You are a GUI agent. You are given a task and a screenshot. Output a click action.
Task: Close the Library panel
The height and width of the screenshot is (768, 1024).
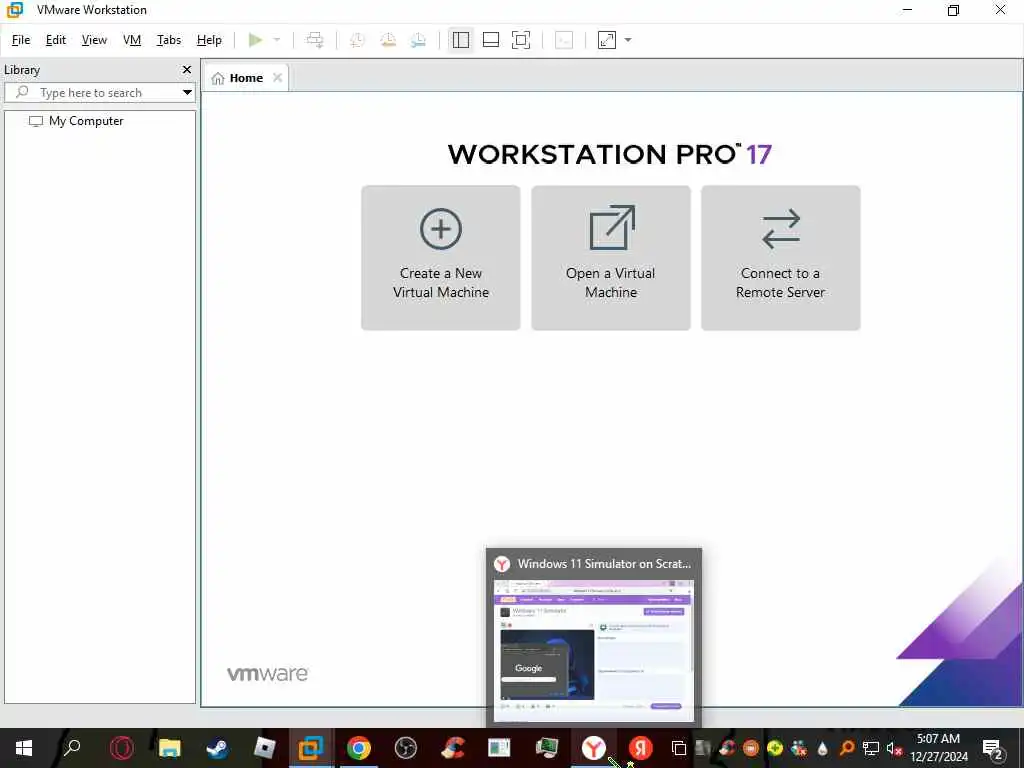tap(187, 69)
